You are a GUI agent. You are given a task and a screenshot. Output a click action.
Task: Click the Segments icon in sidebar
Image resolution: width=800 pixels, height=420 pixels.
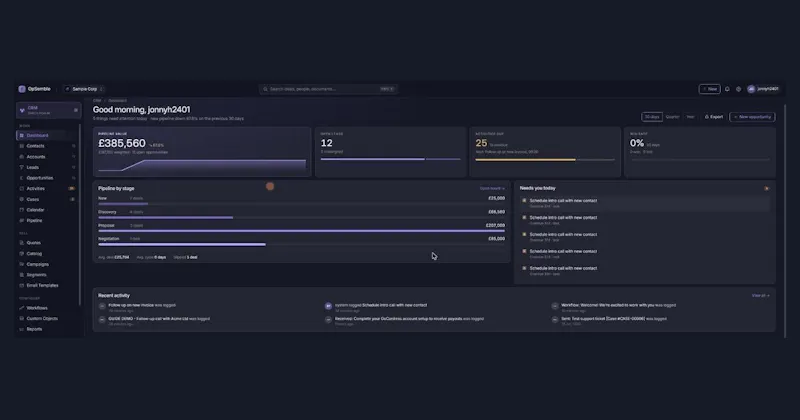click(x=21, y=275)
